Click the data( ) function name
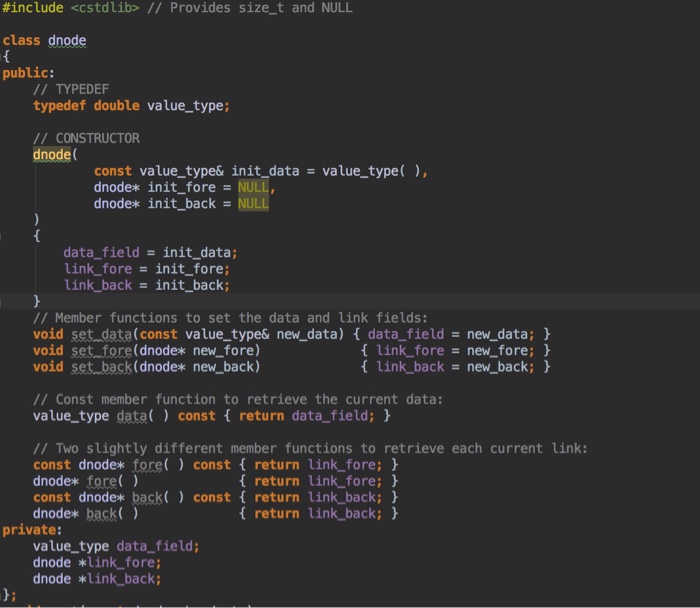Screen dimensions: 700x608 [132, 416]
